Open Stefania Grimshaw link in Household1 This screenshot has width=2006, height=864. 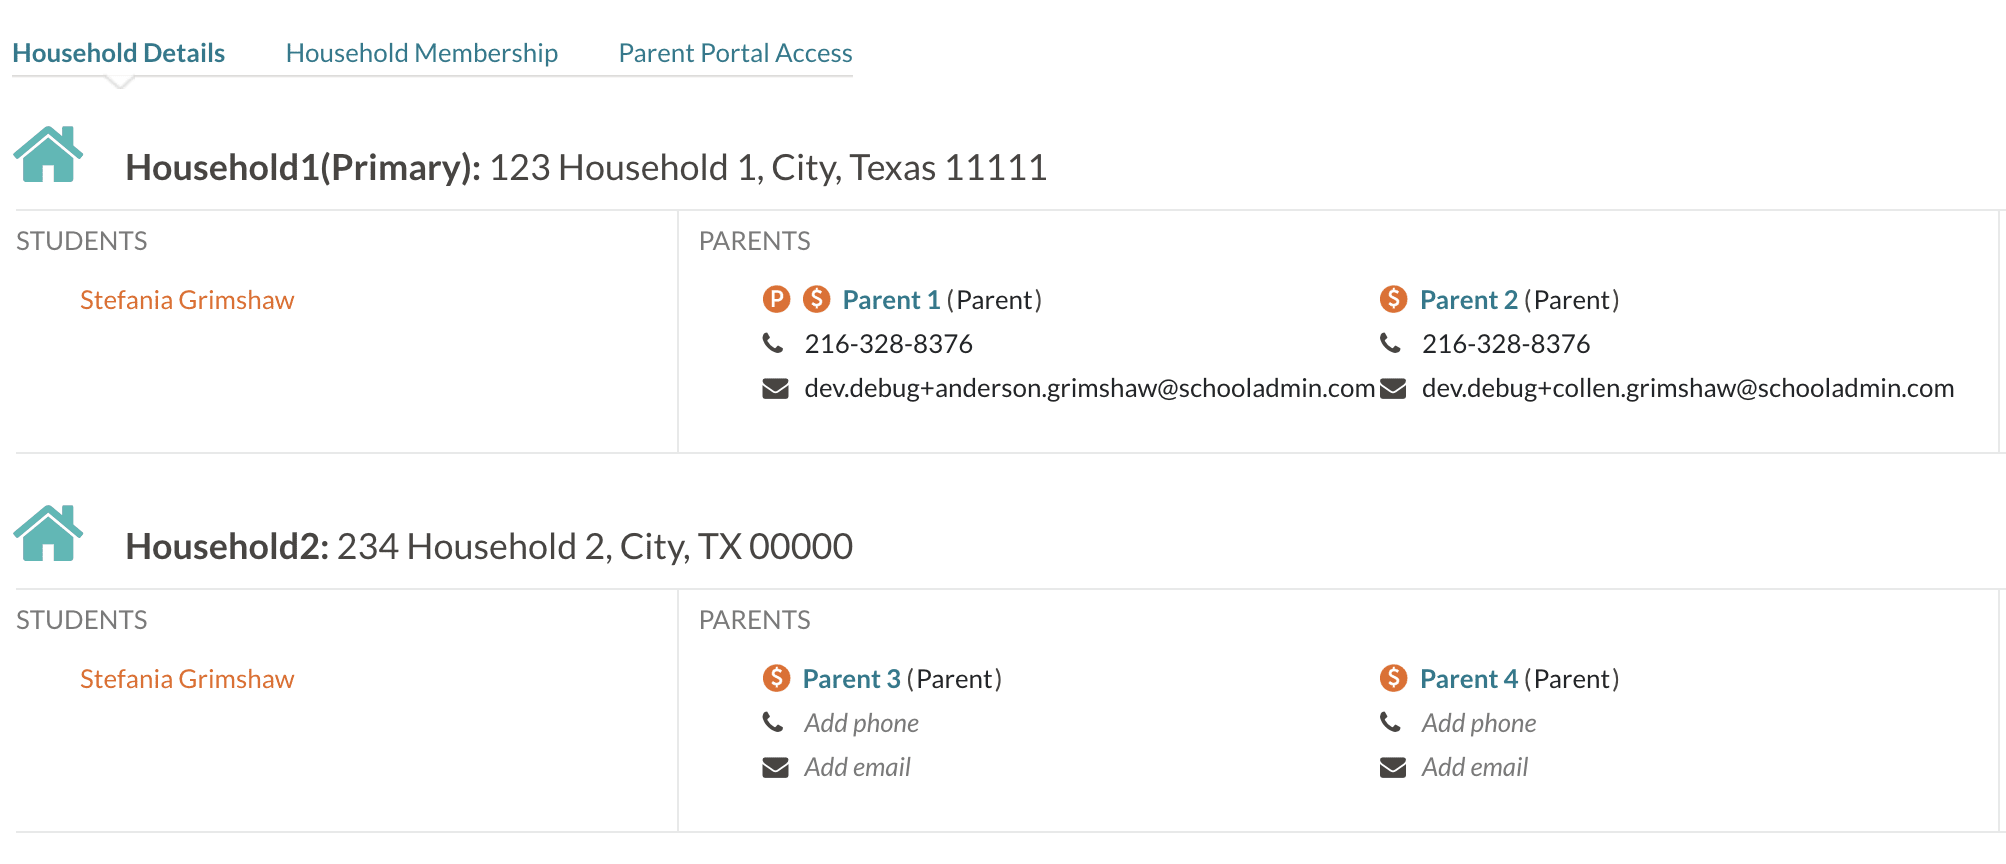(187, 300)
